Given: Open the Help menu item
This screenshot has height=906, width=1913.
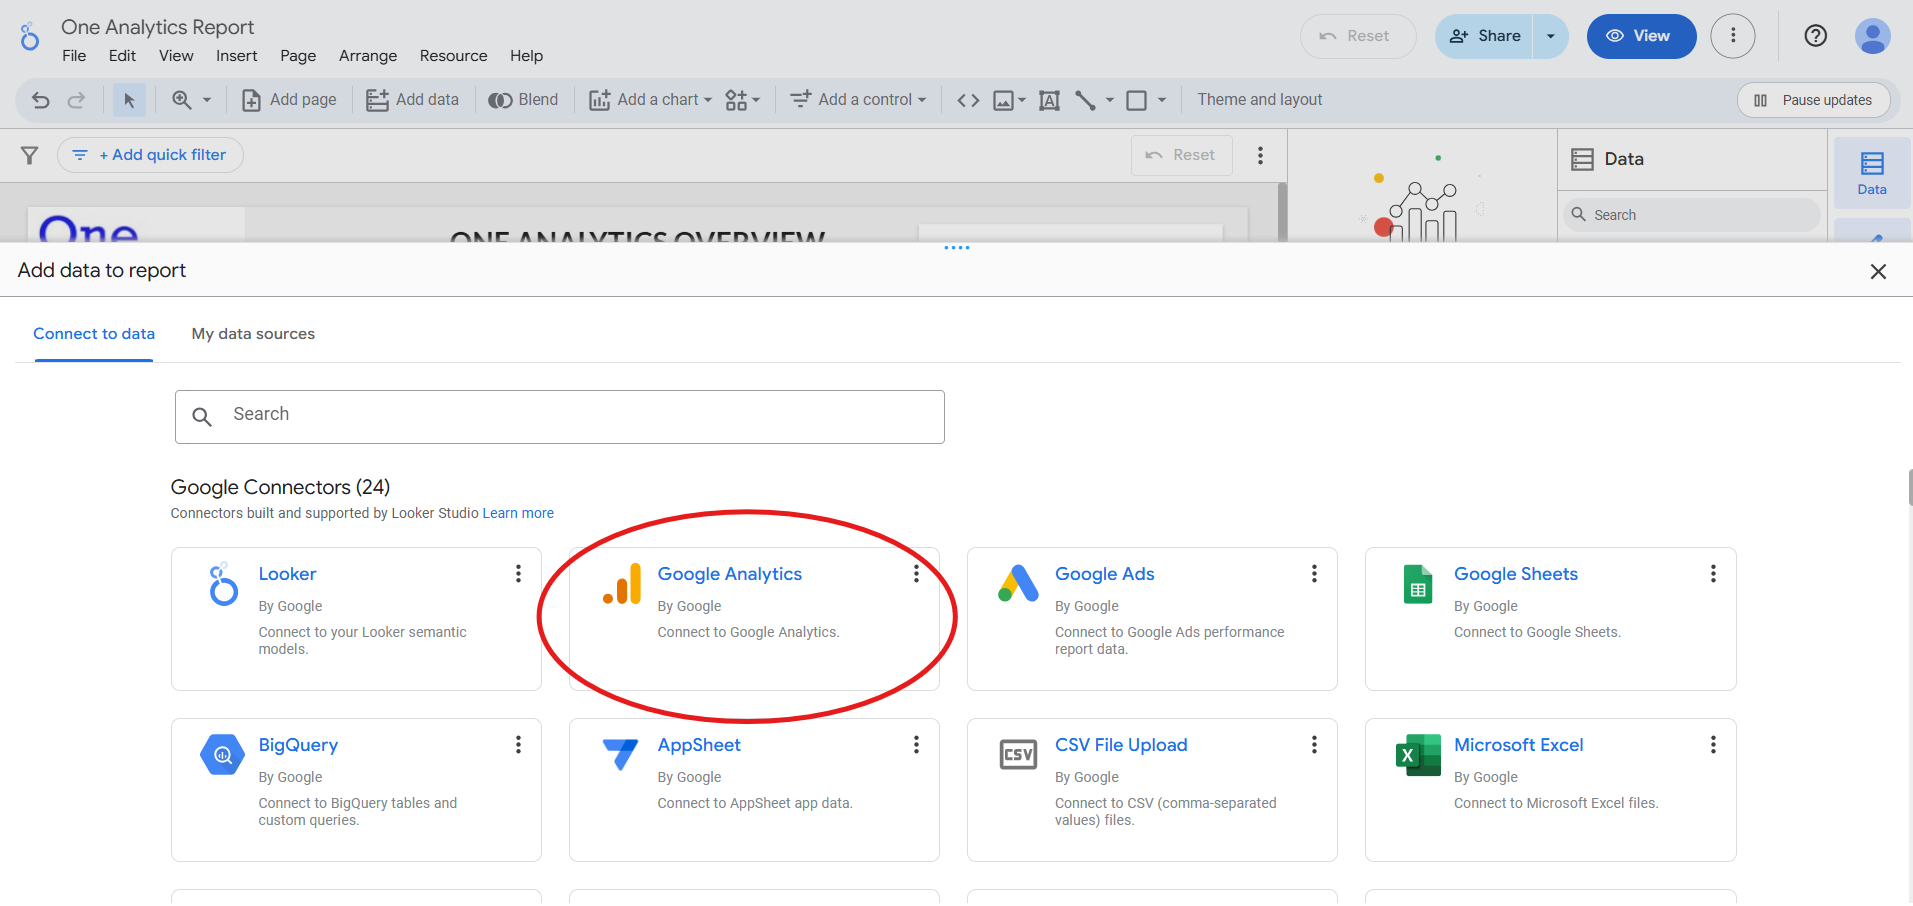Looking at the screenshot, I should [526, 56].
